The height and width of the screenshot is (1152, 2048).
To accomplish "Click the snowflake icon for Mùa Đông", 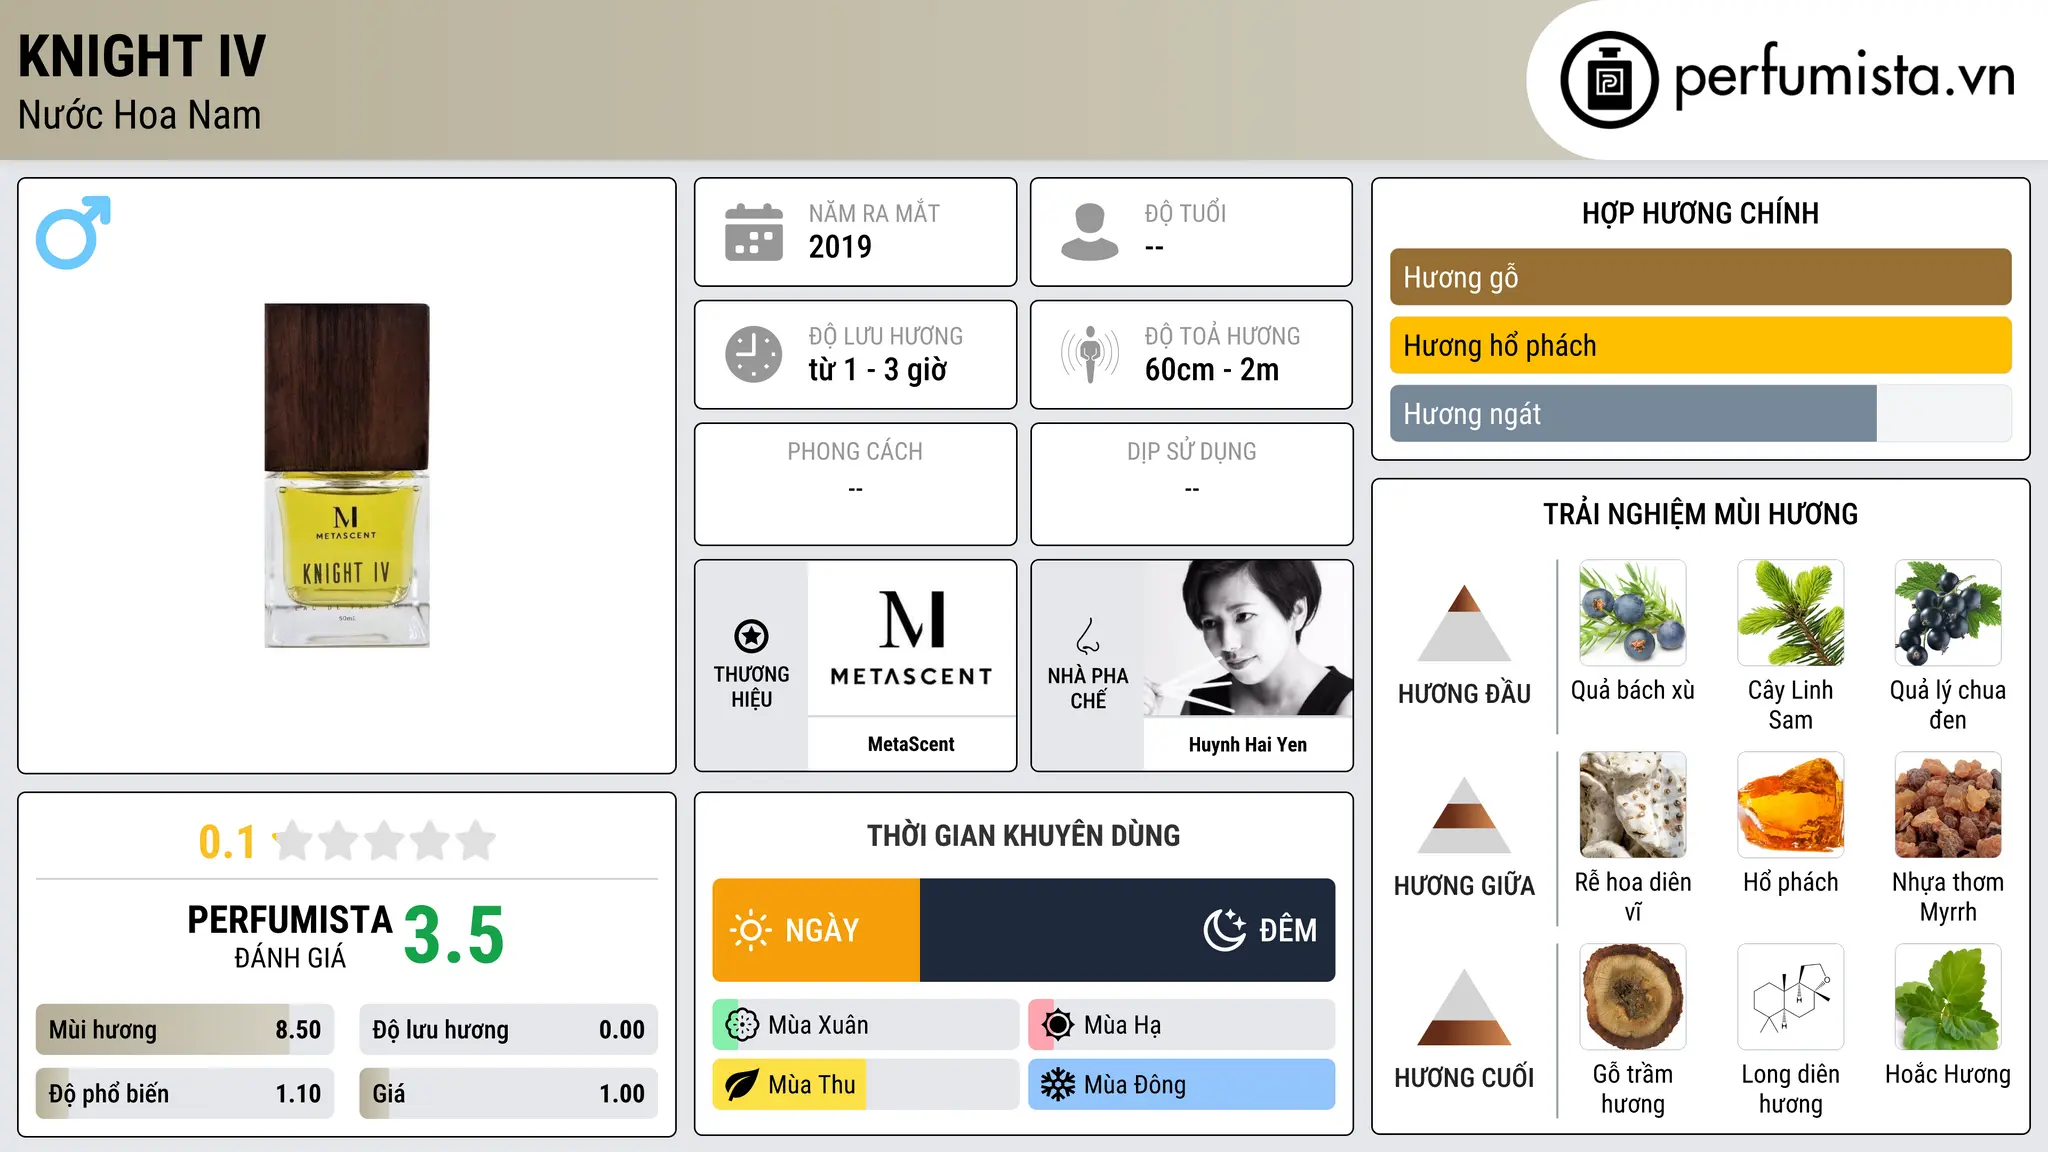I will click(x=1058, y=1085).
